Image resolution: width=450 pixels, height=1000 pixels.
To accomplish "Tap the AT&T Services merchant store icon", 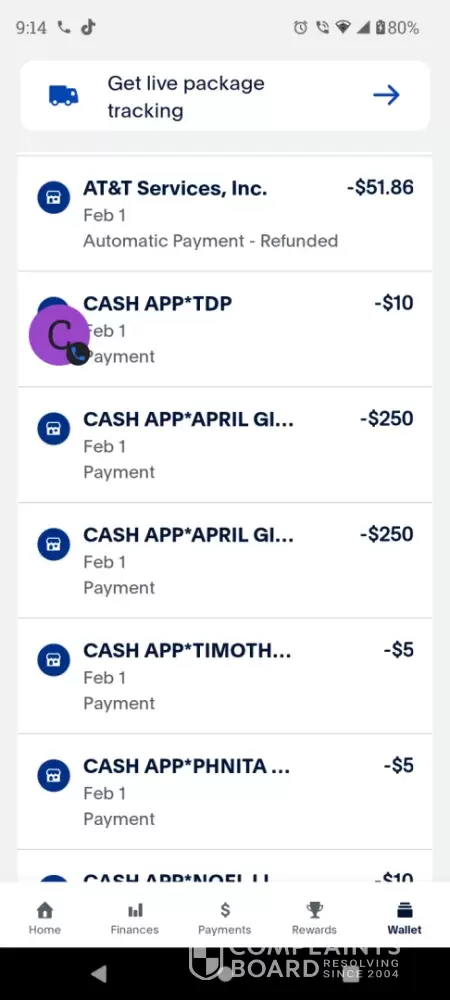I will (x=54, y=197).
